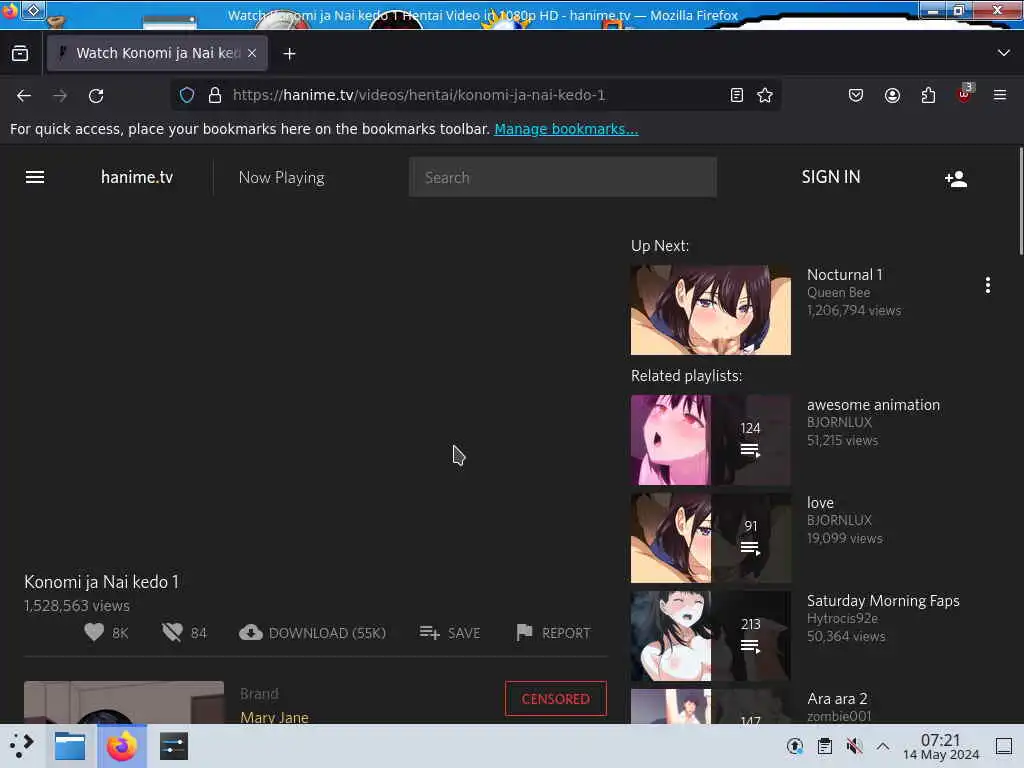Open tracking protection shield panel
The image size is (1024, 768).
coord(187,95)
